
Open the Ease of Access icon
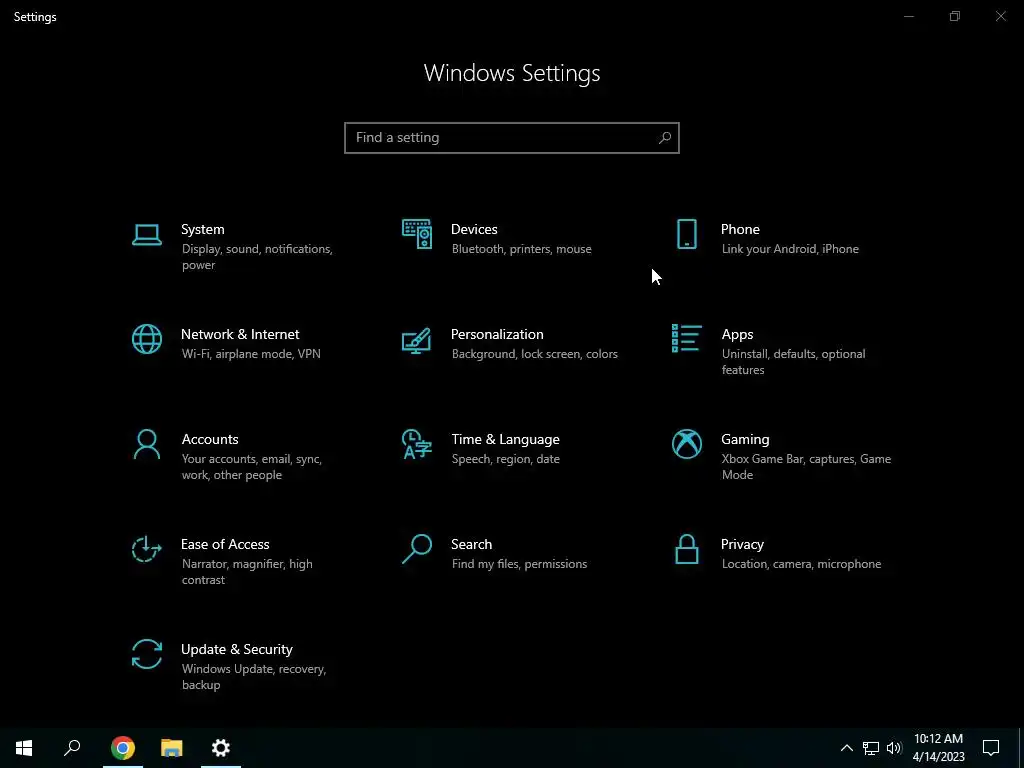coord(146,549)
